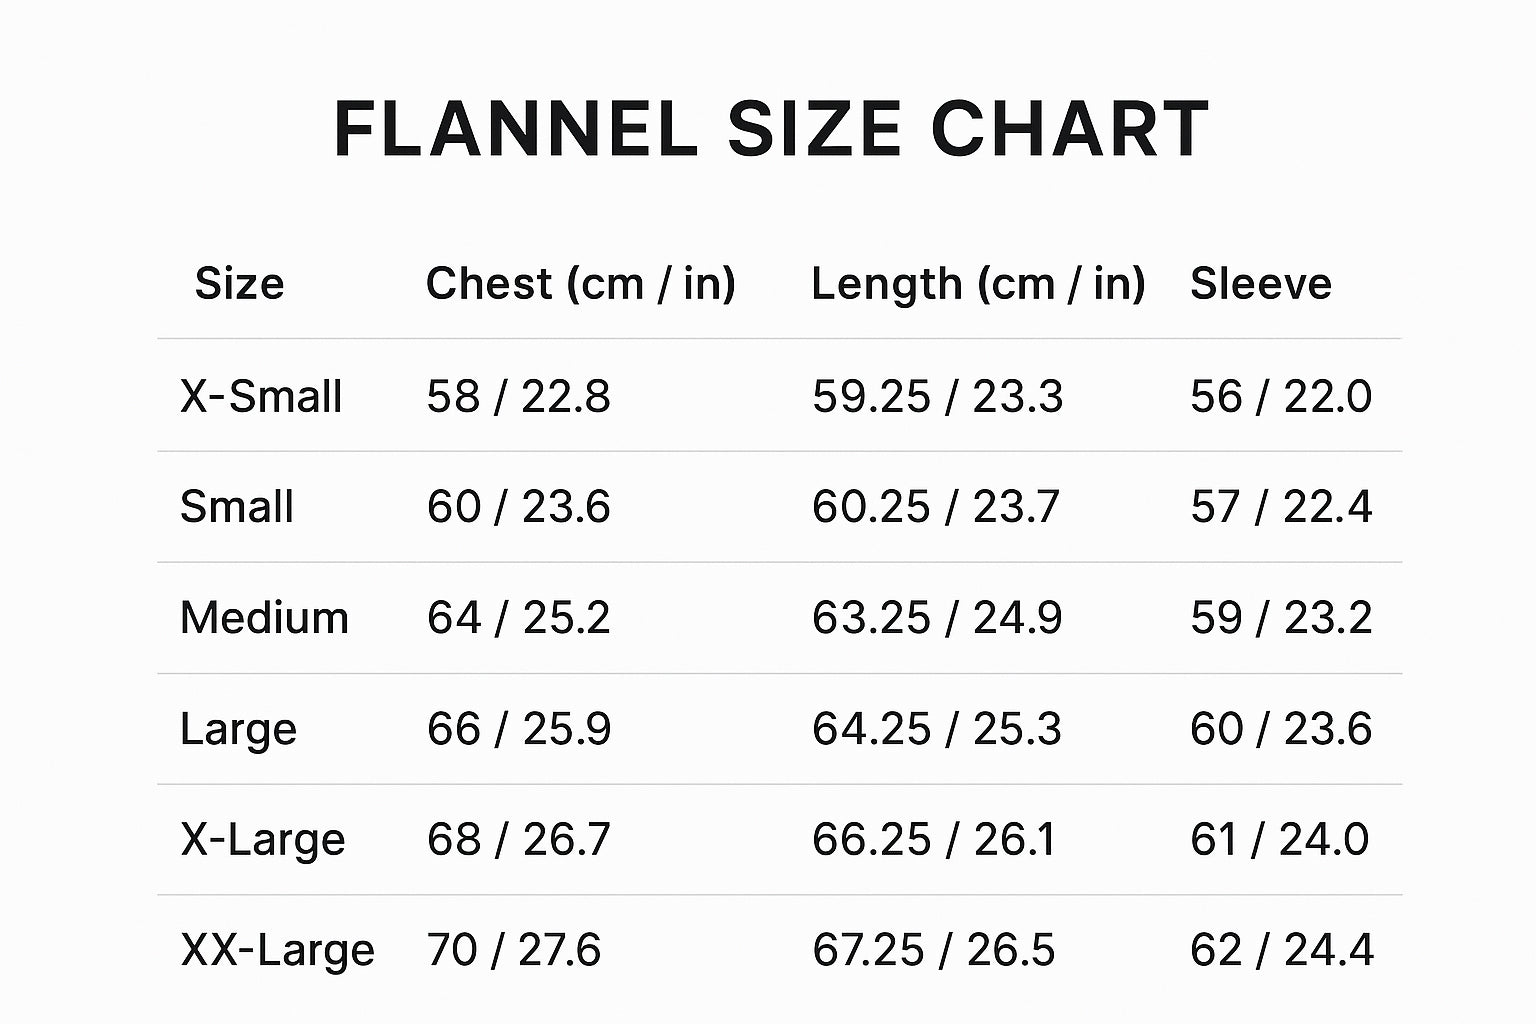Click X-Small chest value 58 / 22.8
This screenshot has height=1024, width=1536.
click(x=518, y=397)
